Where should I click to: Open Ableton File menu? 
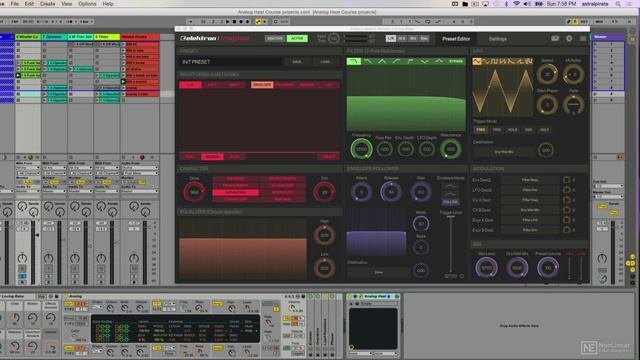click(14, 4)
